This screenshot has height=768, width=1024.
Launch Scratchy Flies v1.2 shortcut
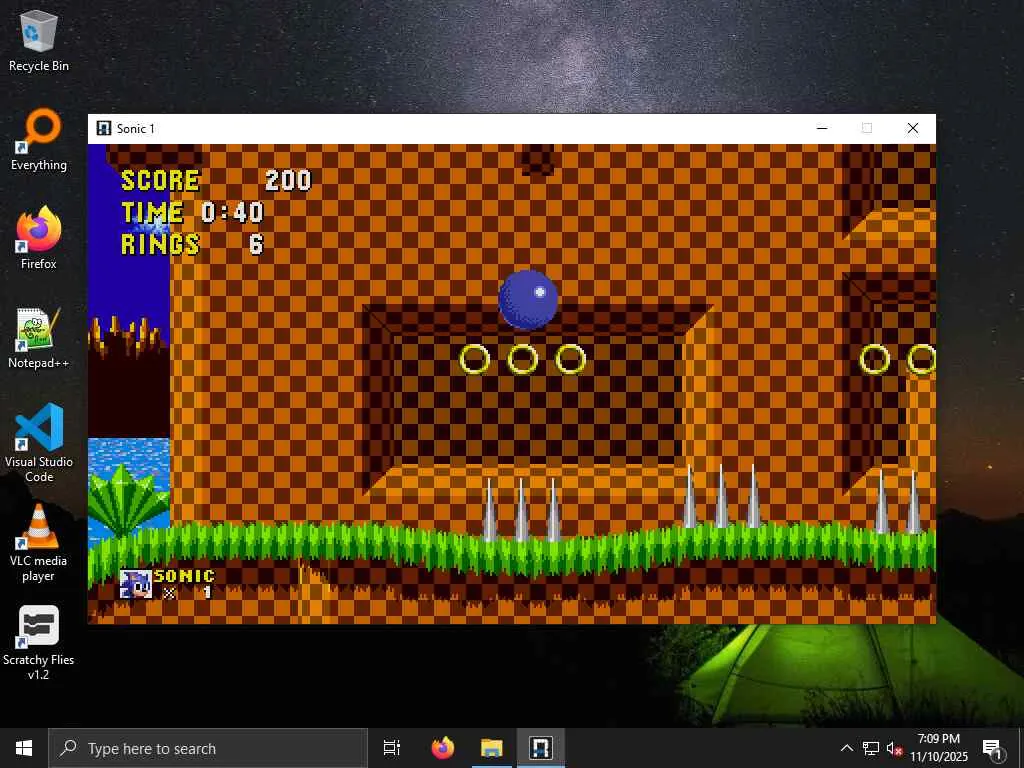39,643
